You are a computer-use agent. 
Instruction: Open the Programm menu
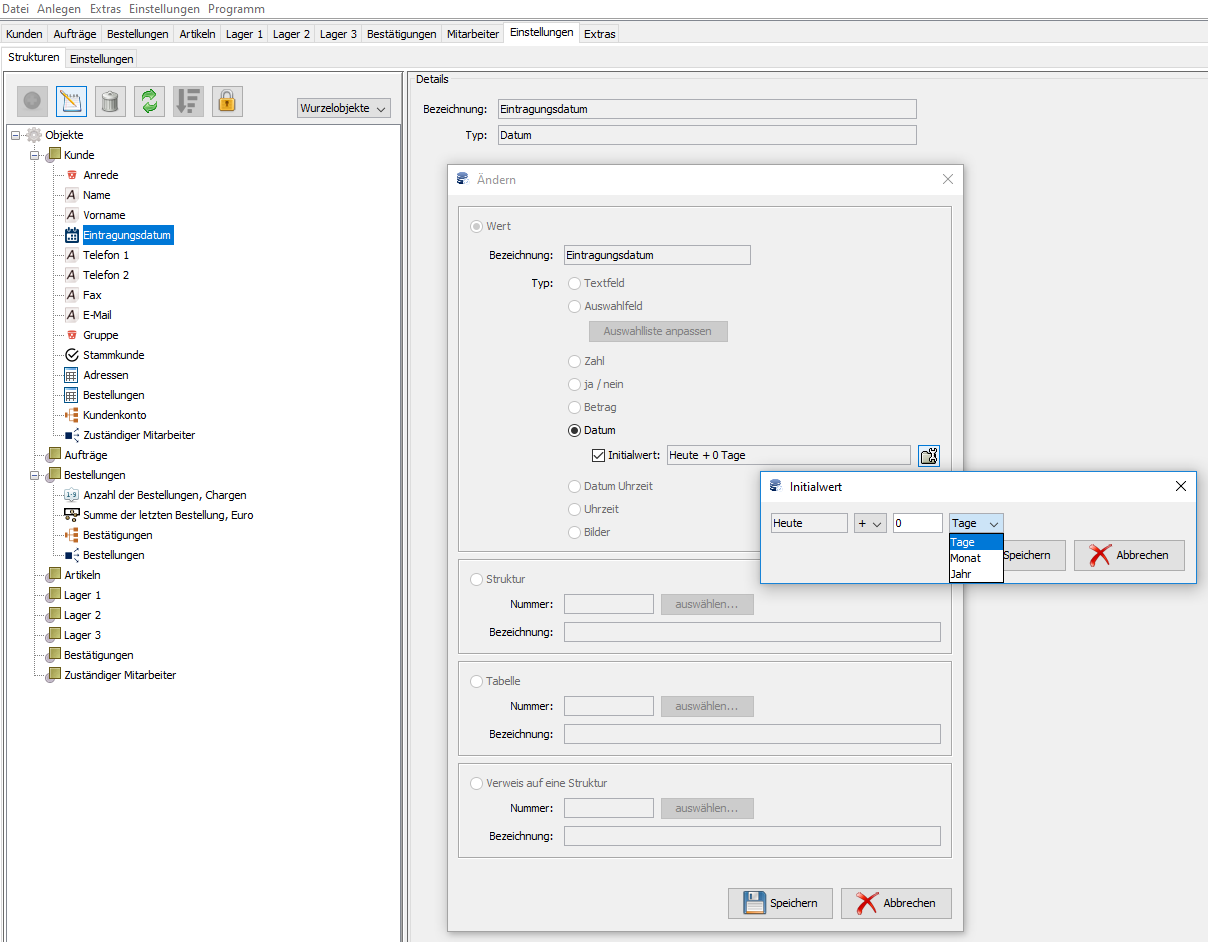(236, 8)
